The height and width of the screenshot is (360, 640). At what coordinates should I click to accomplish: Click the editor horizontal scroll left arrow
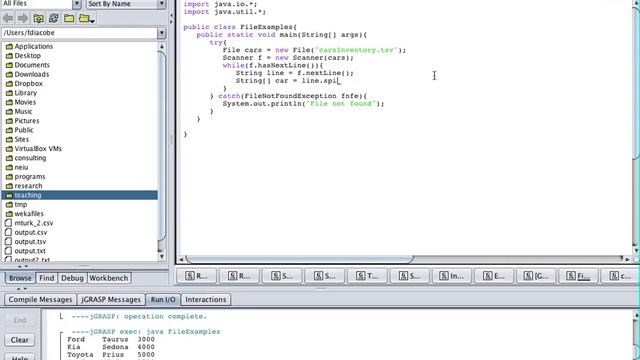pyautogui.click(x=181, y=259)
